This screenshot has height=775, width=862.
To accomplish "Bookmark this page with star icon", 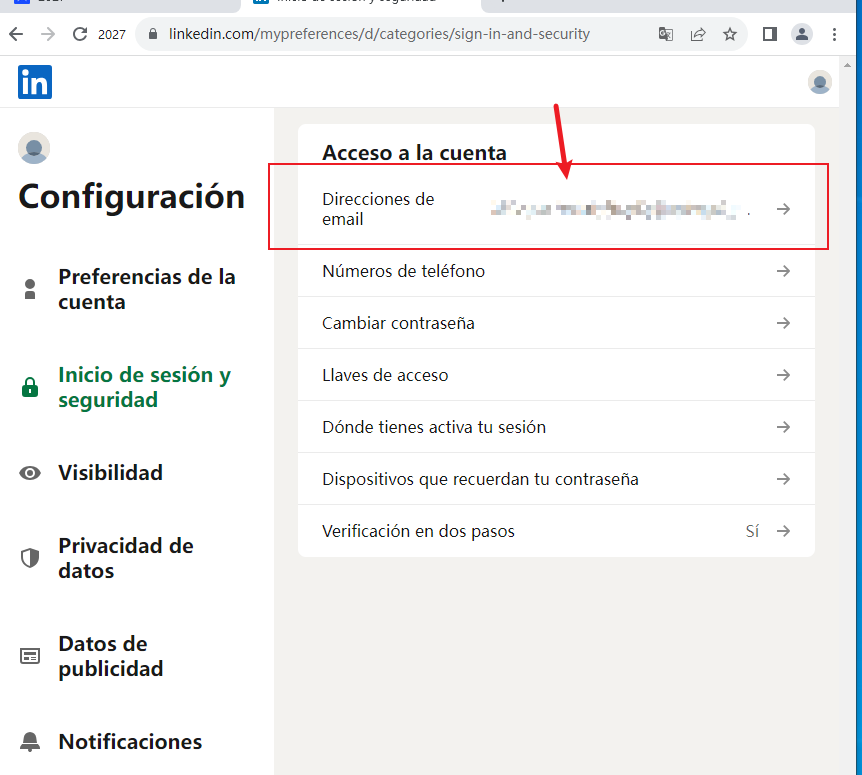I will pyautogui.click(x=730, y=34).
